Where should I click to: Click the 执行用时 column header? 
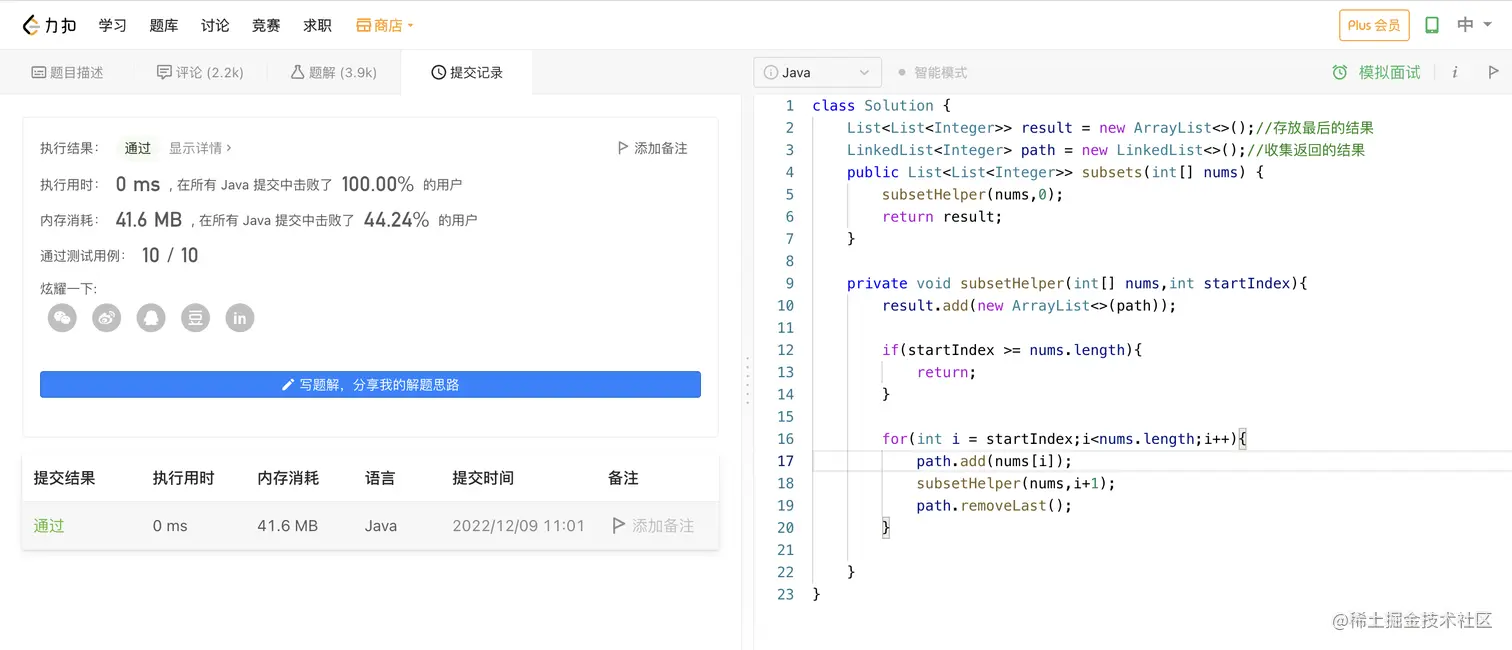(184, 478)
